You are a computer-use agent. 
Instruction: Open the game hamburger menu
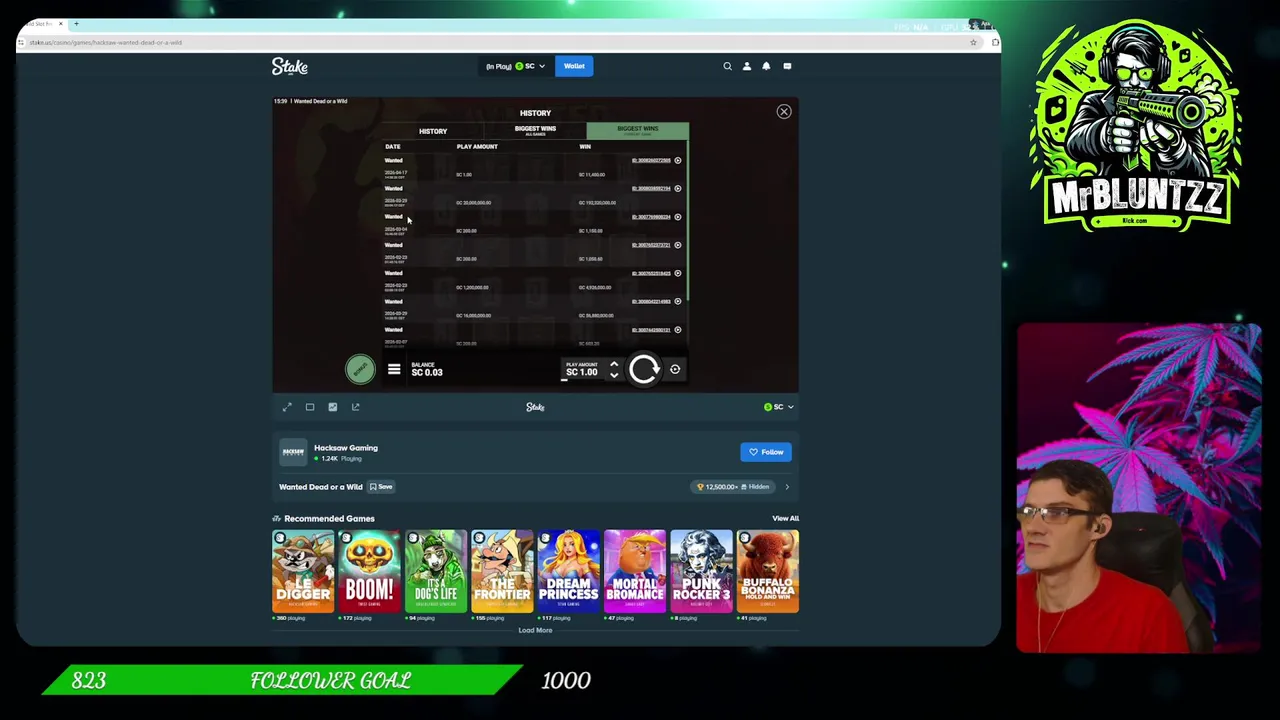(394, 370)
